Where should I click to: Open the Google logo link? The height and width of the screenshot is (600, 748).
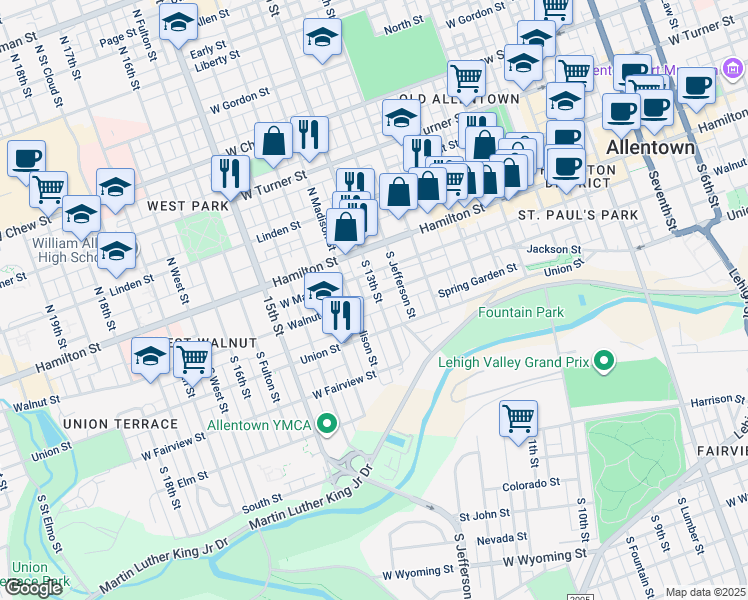pos(33,588)
